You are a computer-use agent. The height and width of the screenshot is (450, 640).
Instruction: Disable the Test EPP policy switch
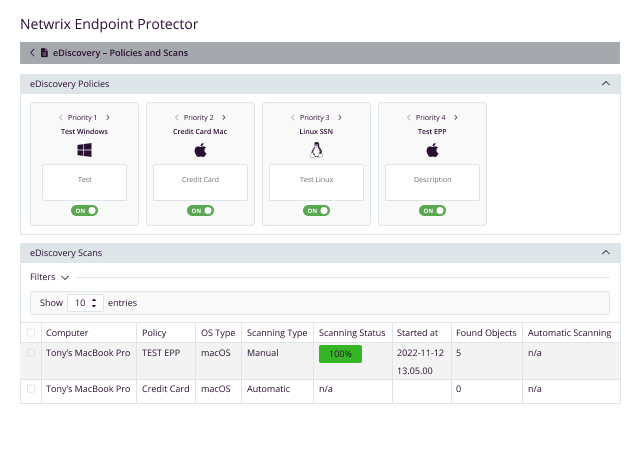[432, 211]
